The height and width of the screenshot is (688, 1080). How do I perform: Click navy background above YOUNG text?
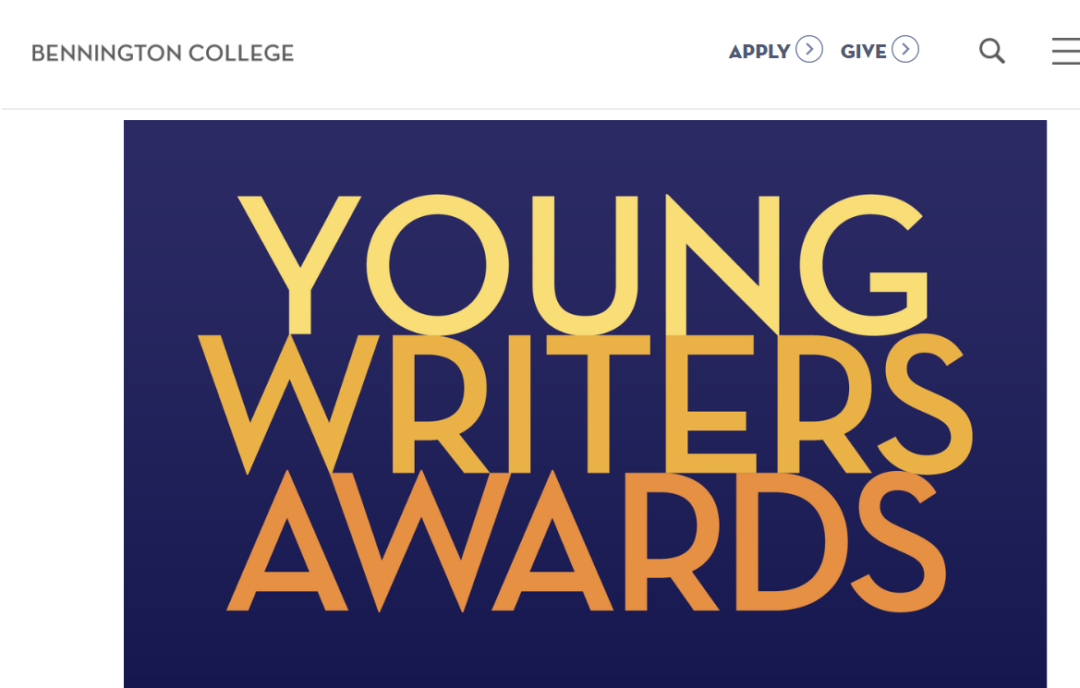[x=585, y=156]
